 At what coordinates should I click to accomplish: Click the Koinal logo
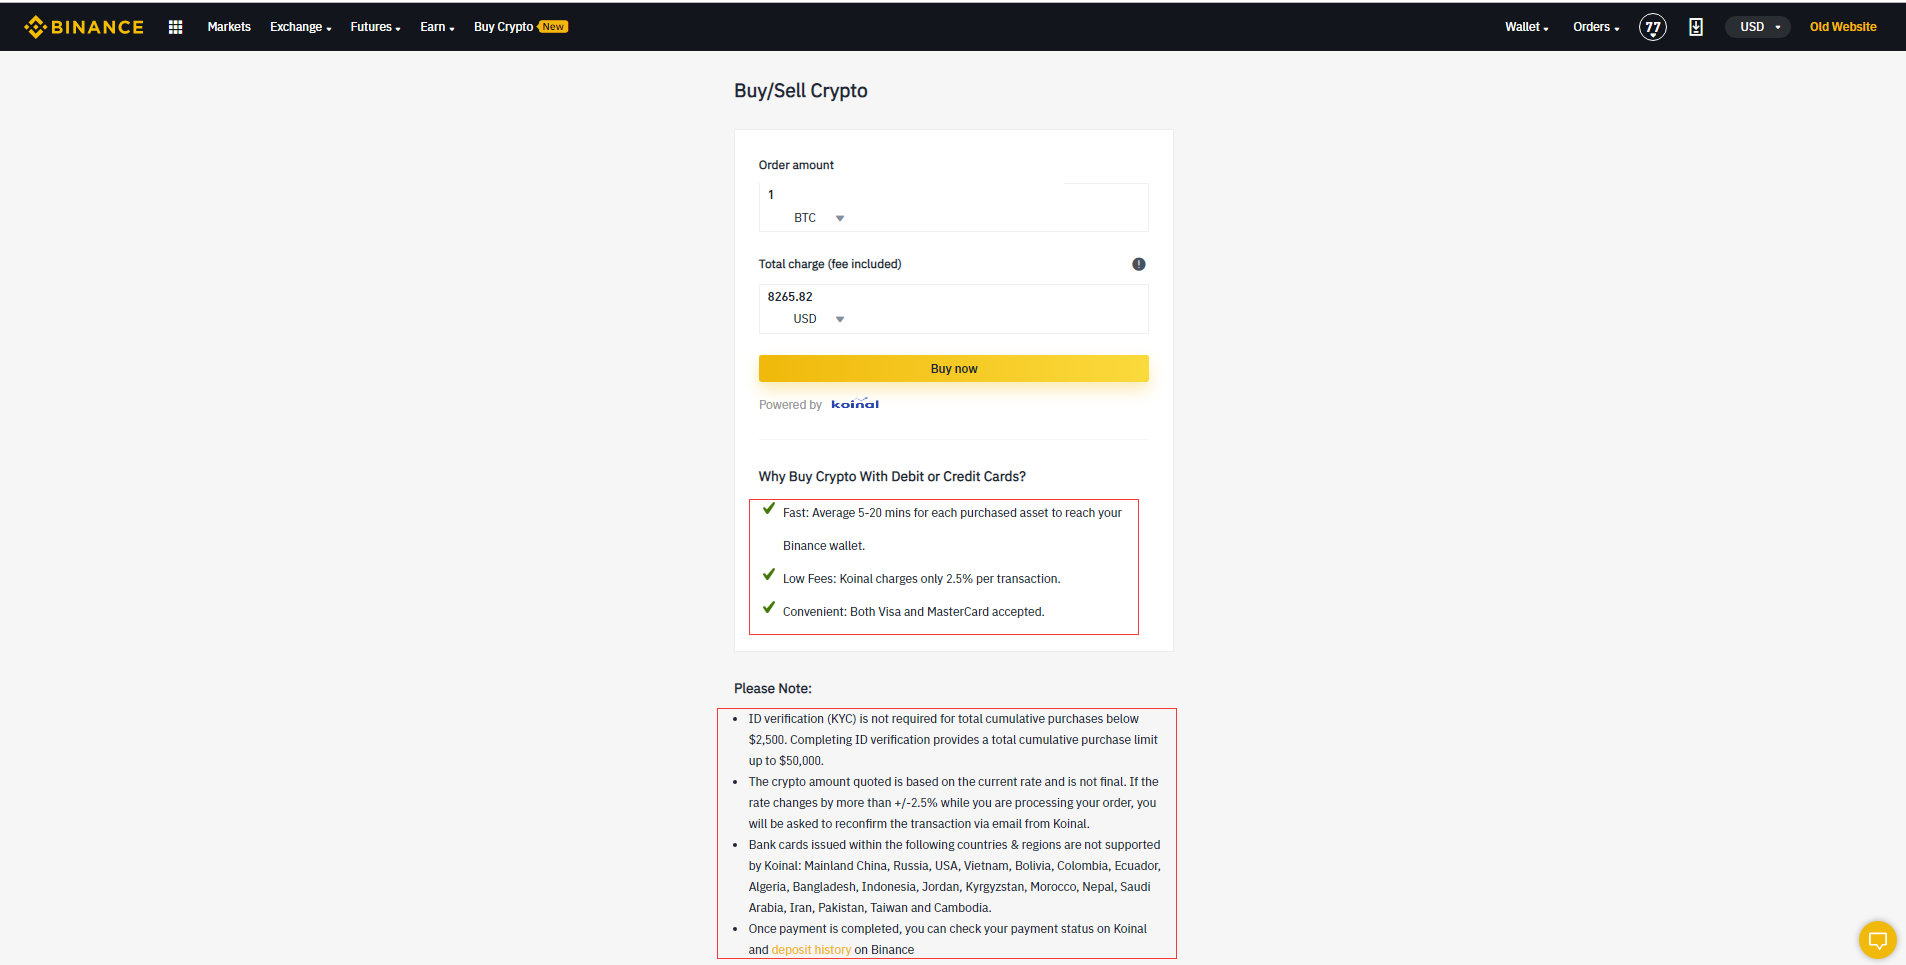click(855, 404)
